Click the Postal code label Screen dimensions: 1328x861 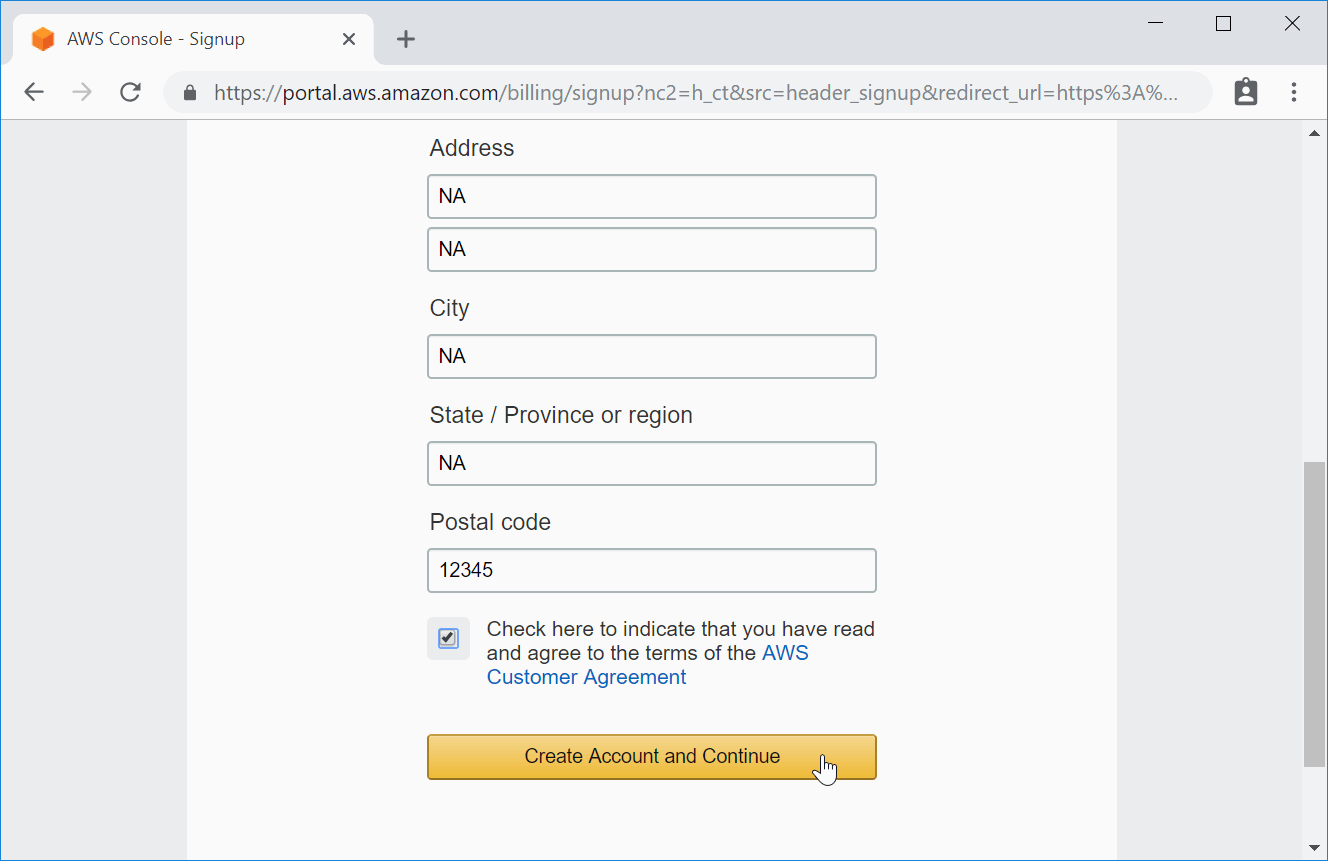pyautogui.click(x=490, y=522)
